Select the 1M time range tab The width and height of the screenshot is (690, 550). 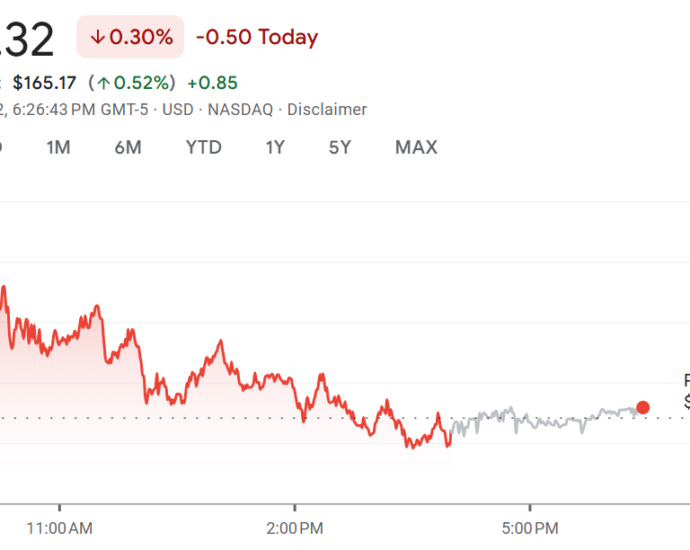point(58,148)
